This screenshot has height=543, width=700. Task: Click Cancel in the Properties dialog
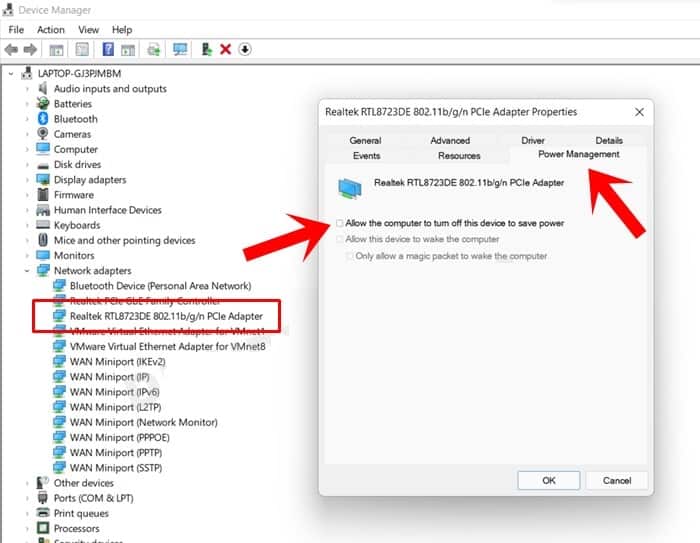617,480
